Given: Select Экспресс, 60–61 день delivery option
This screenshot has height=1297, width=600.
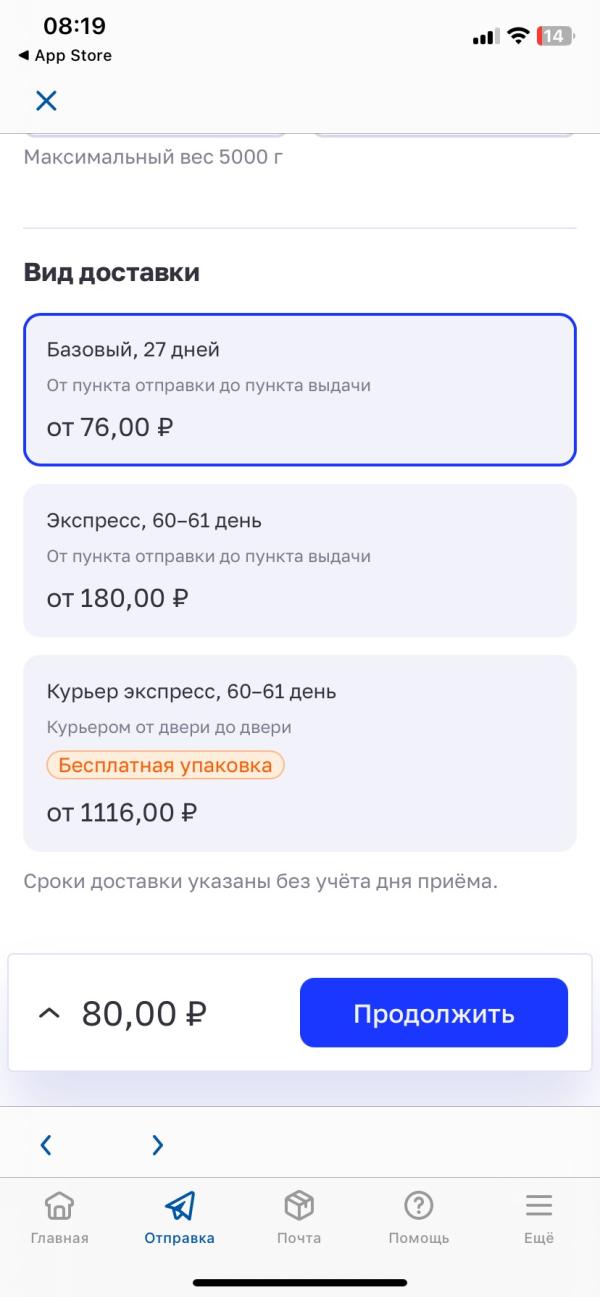Looking at the screenshot, I should [x=300, y=560].
